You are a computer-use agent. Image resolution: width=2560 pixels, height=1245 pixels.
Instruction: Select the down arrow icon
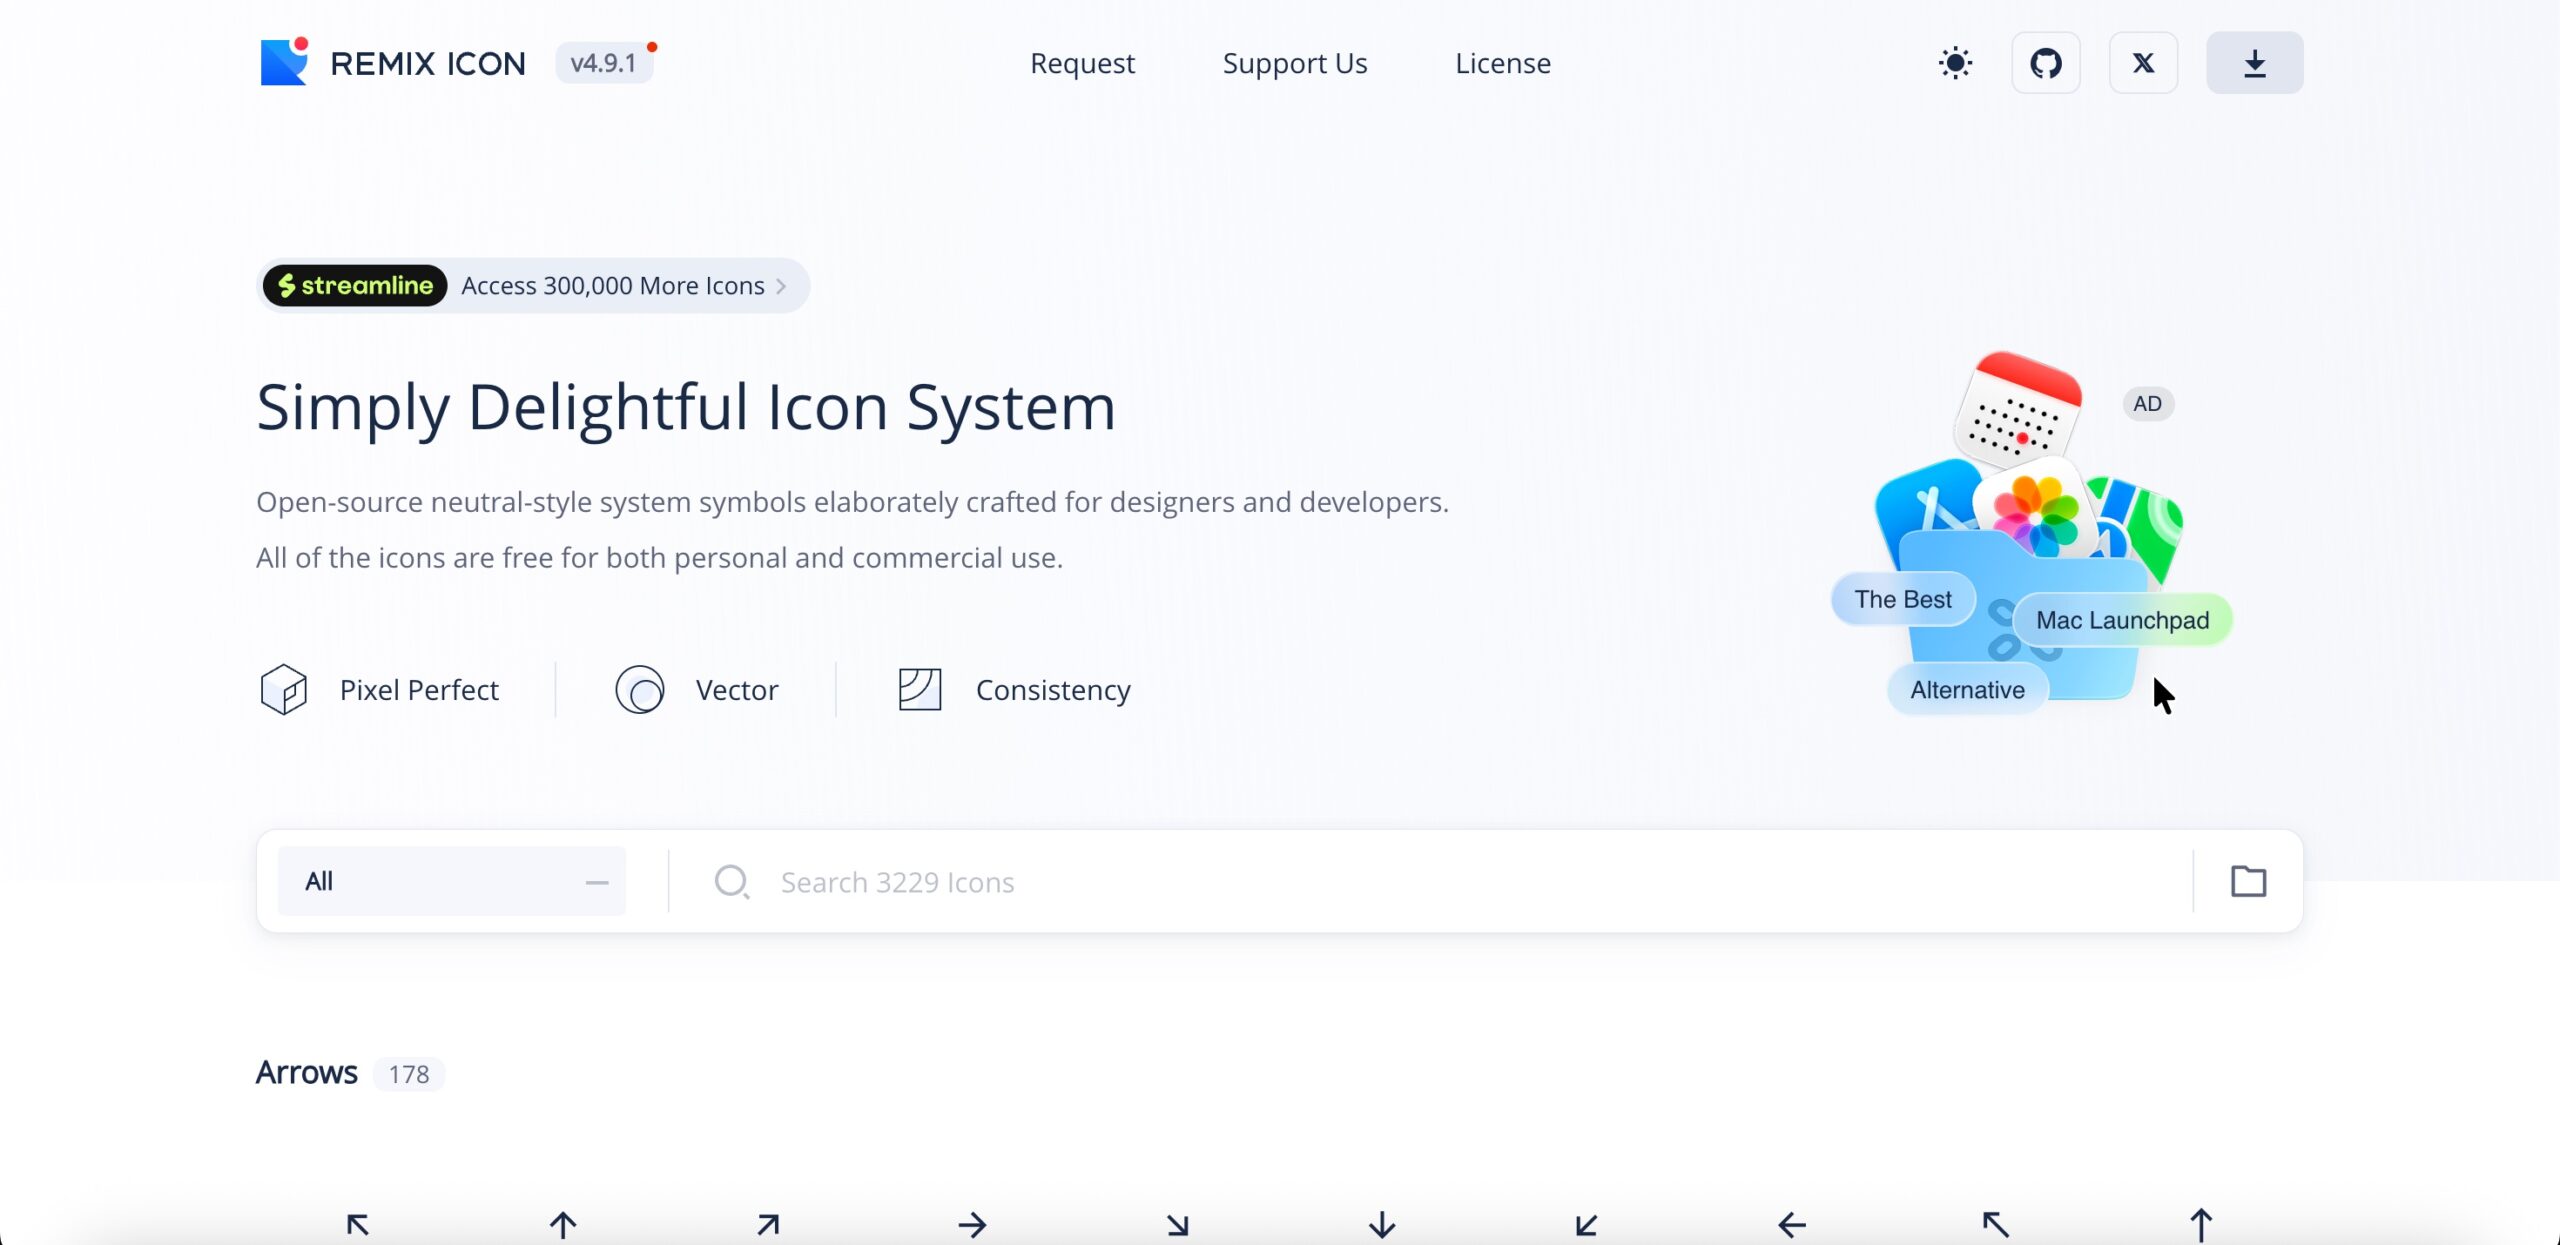1382,1224
